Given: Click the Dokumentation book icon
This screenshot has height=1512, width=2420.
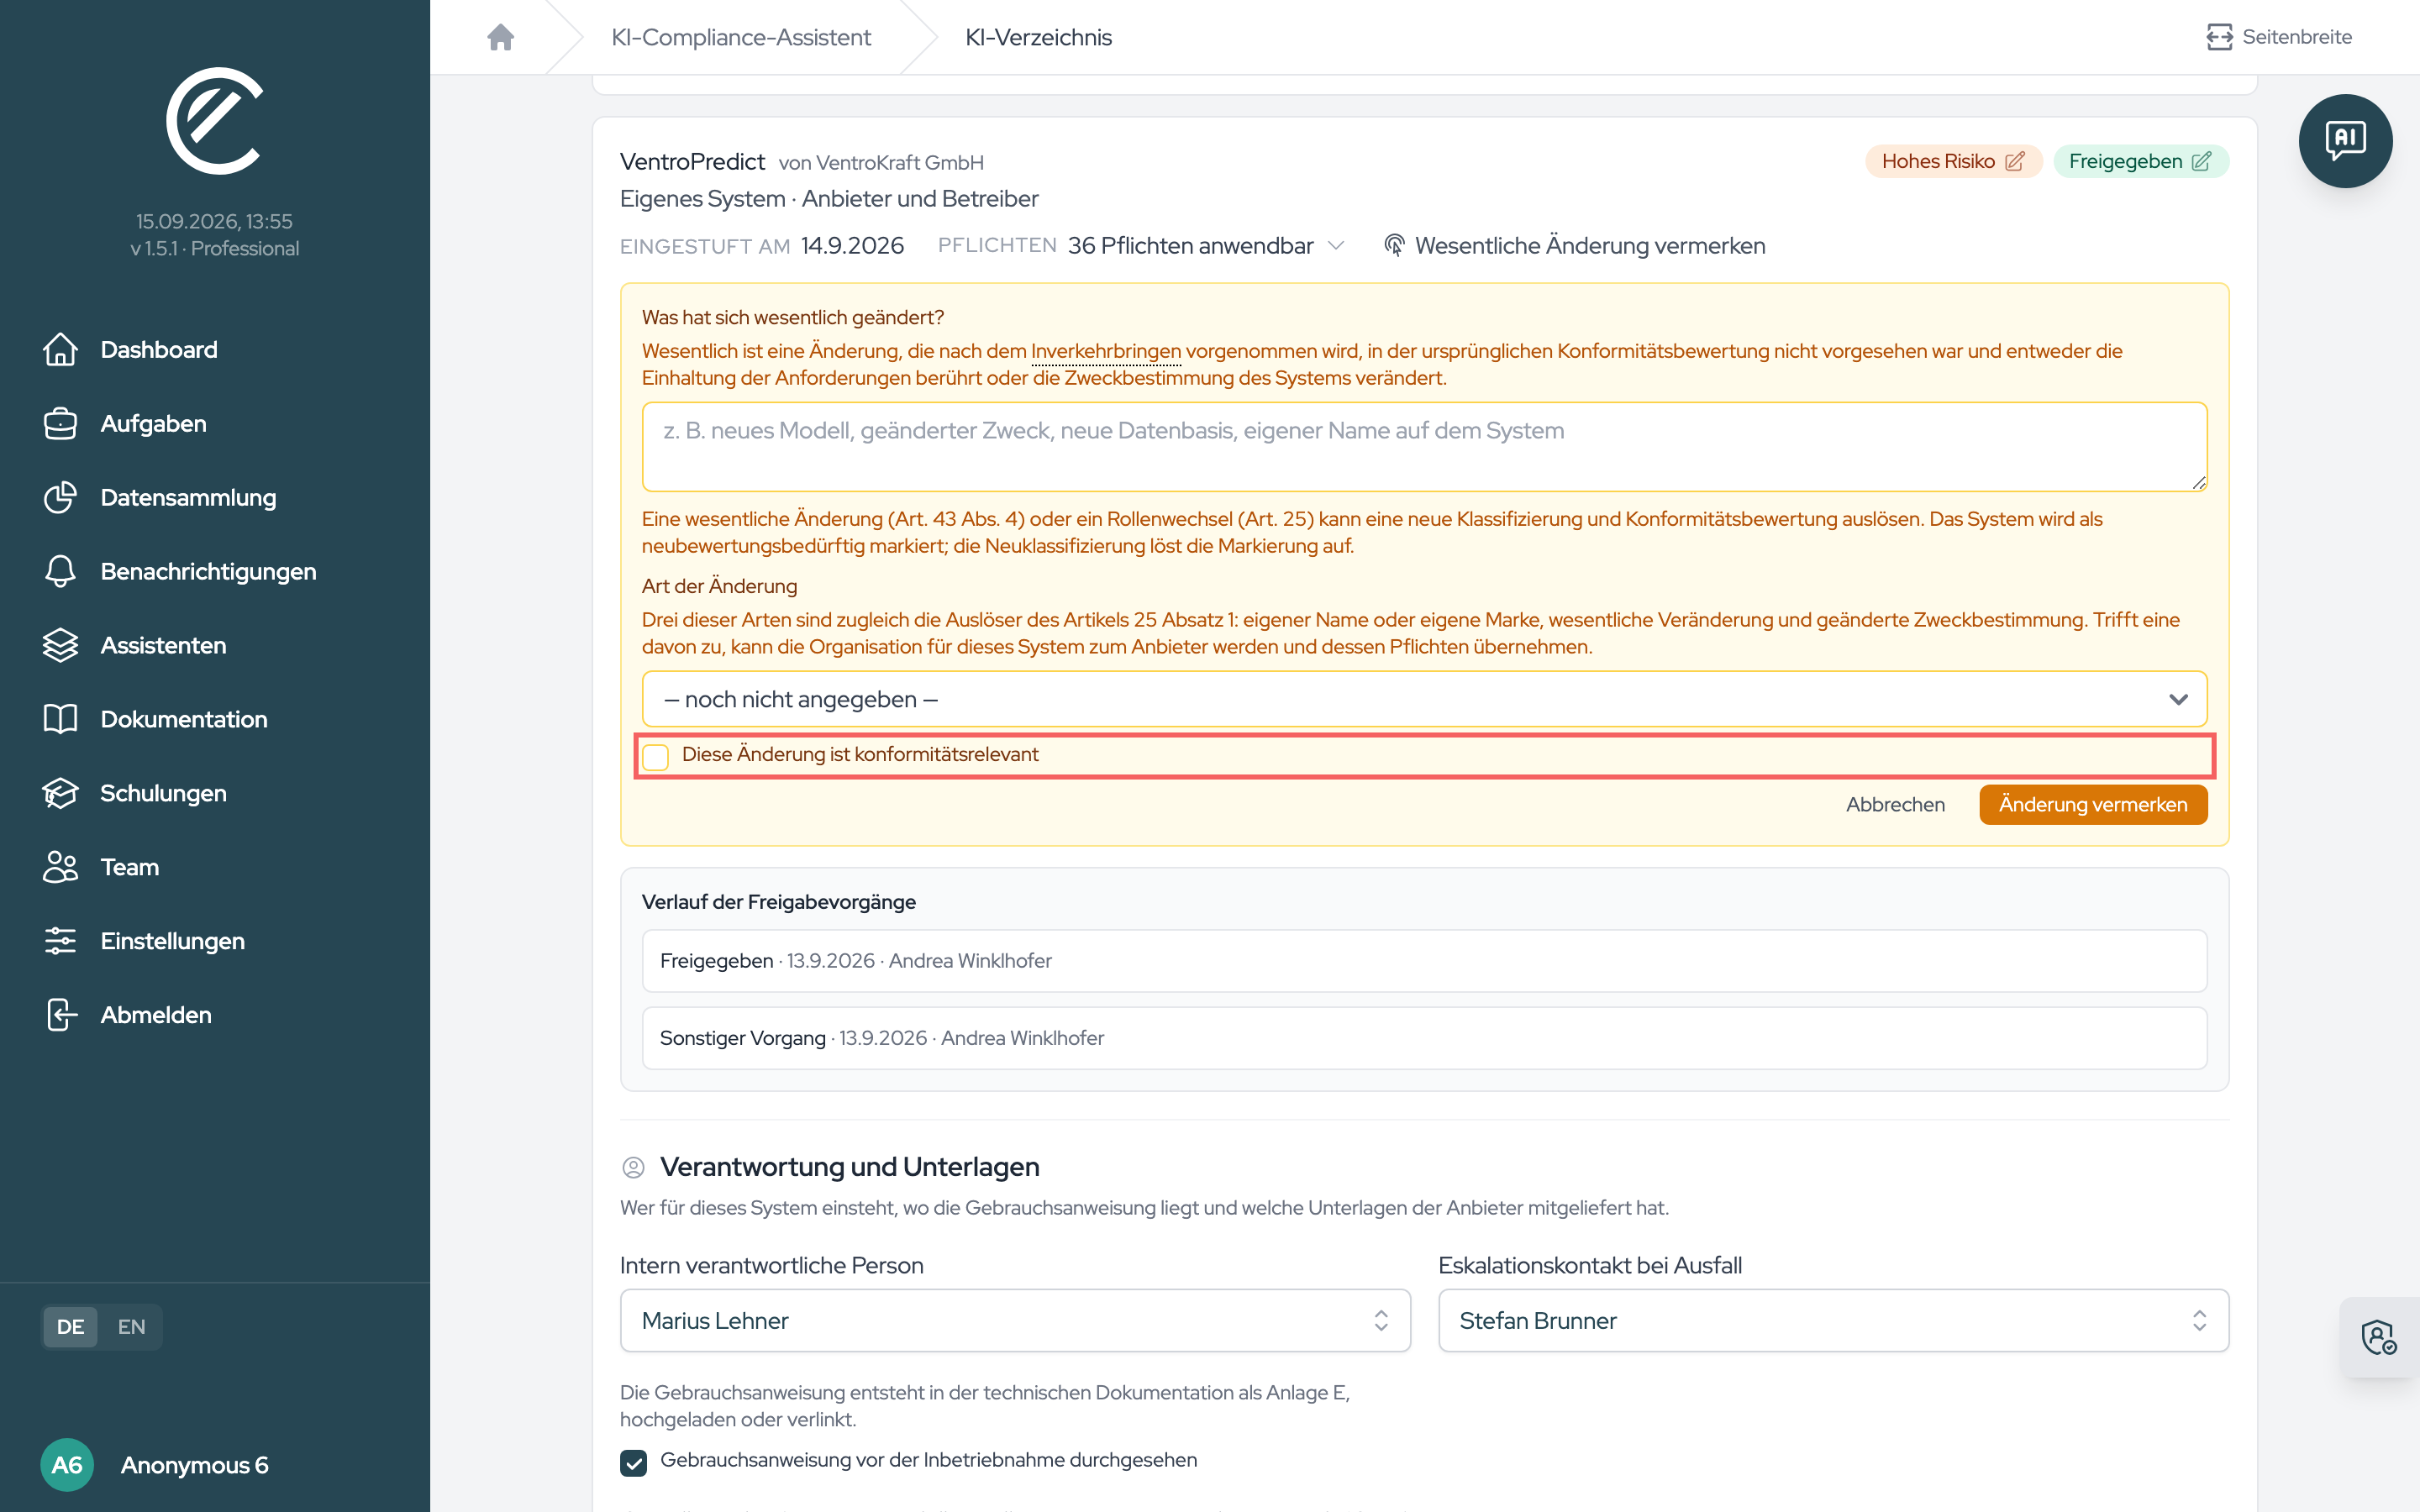Looking at the screenshot, I should tap(60, 719).
